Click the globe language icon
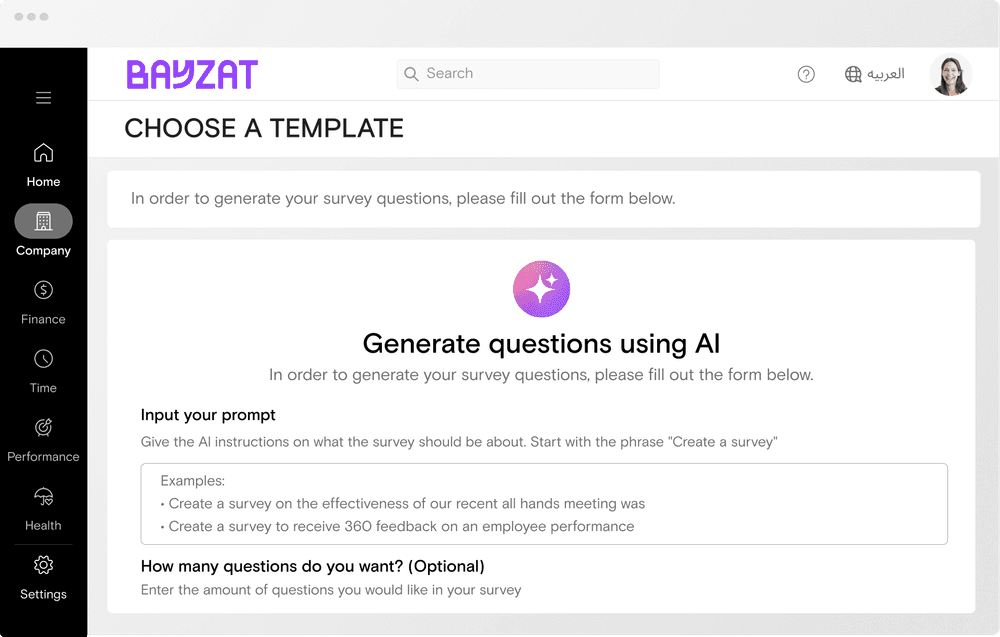The height and width of the screenshot is (637, 1000). 853,74
